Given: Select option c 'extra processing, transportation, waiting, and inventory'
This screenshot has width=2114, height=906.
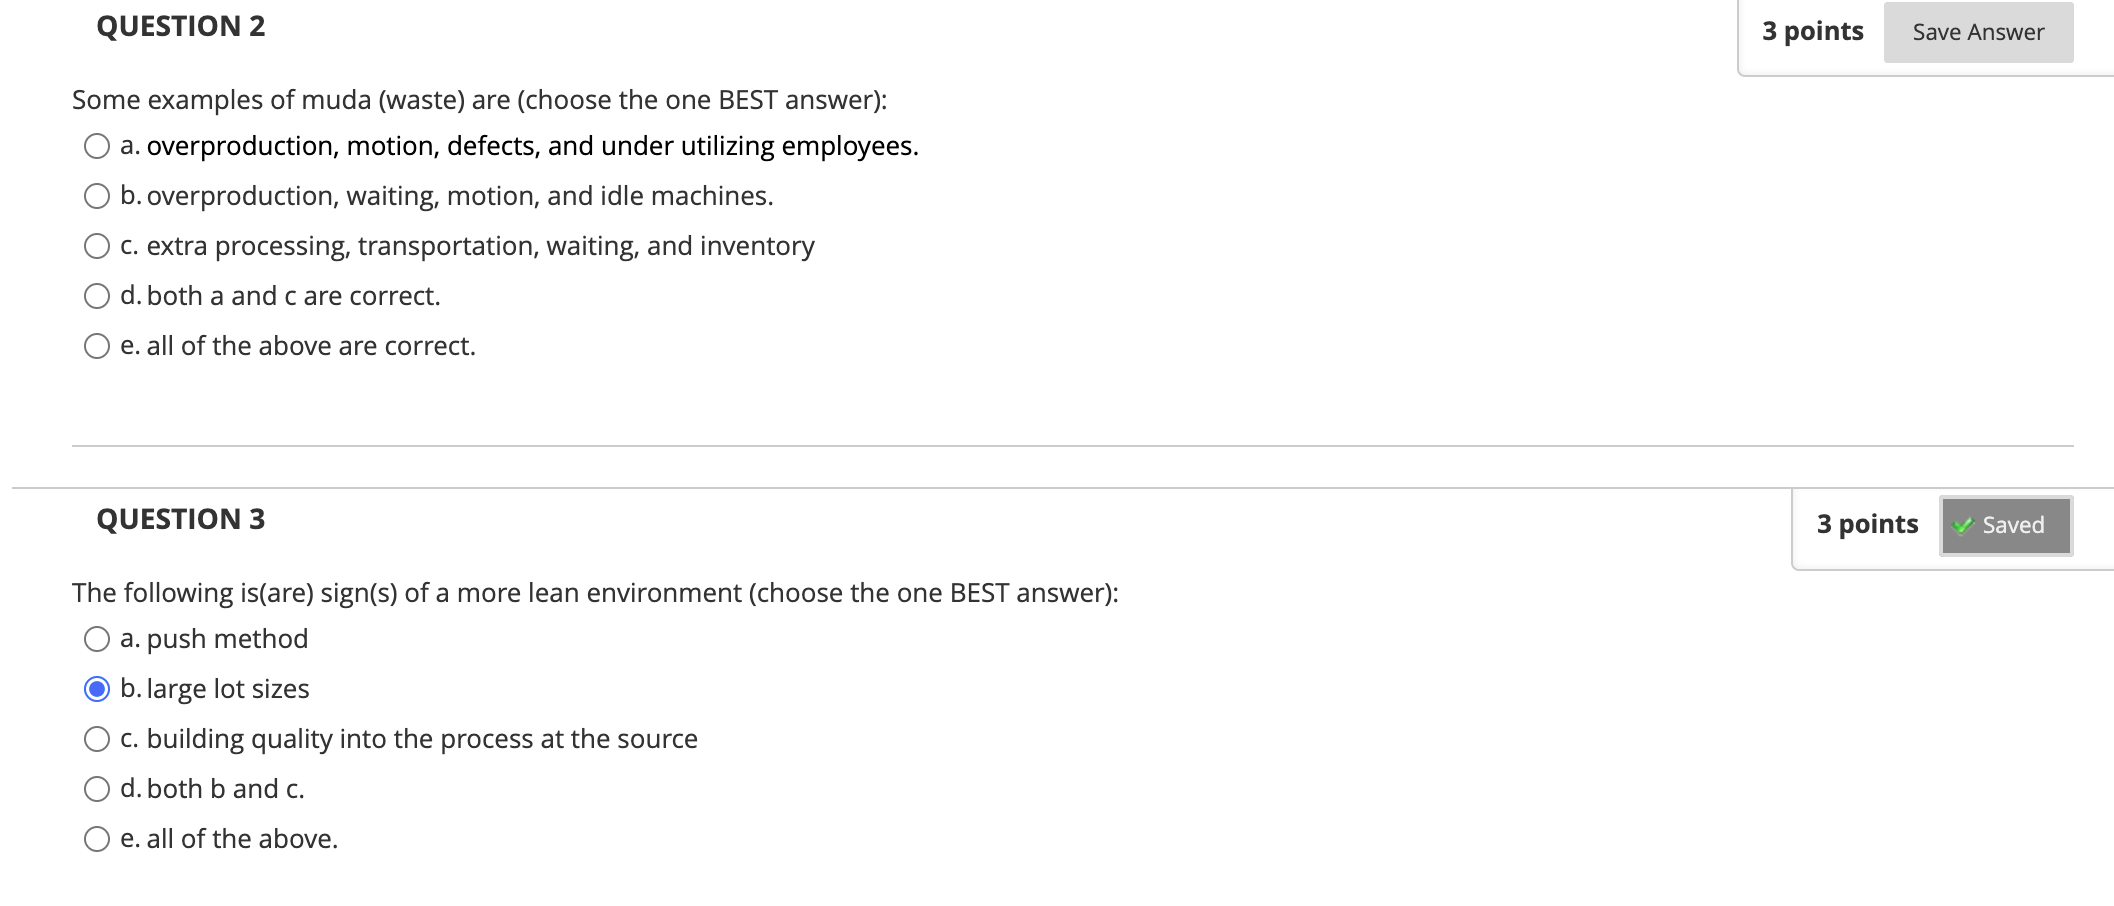Looking at the screenshot, I should 95,245.
